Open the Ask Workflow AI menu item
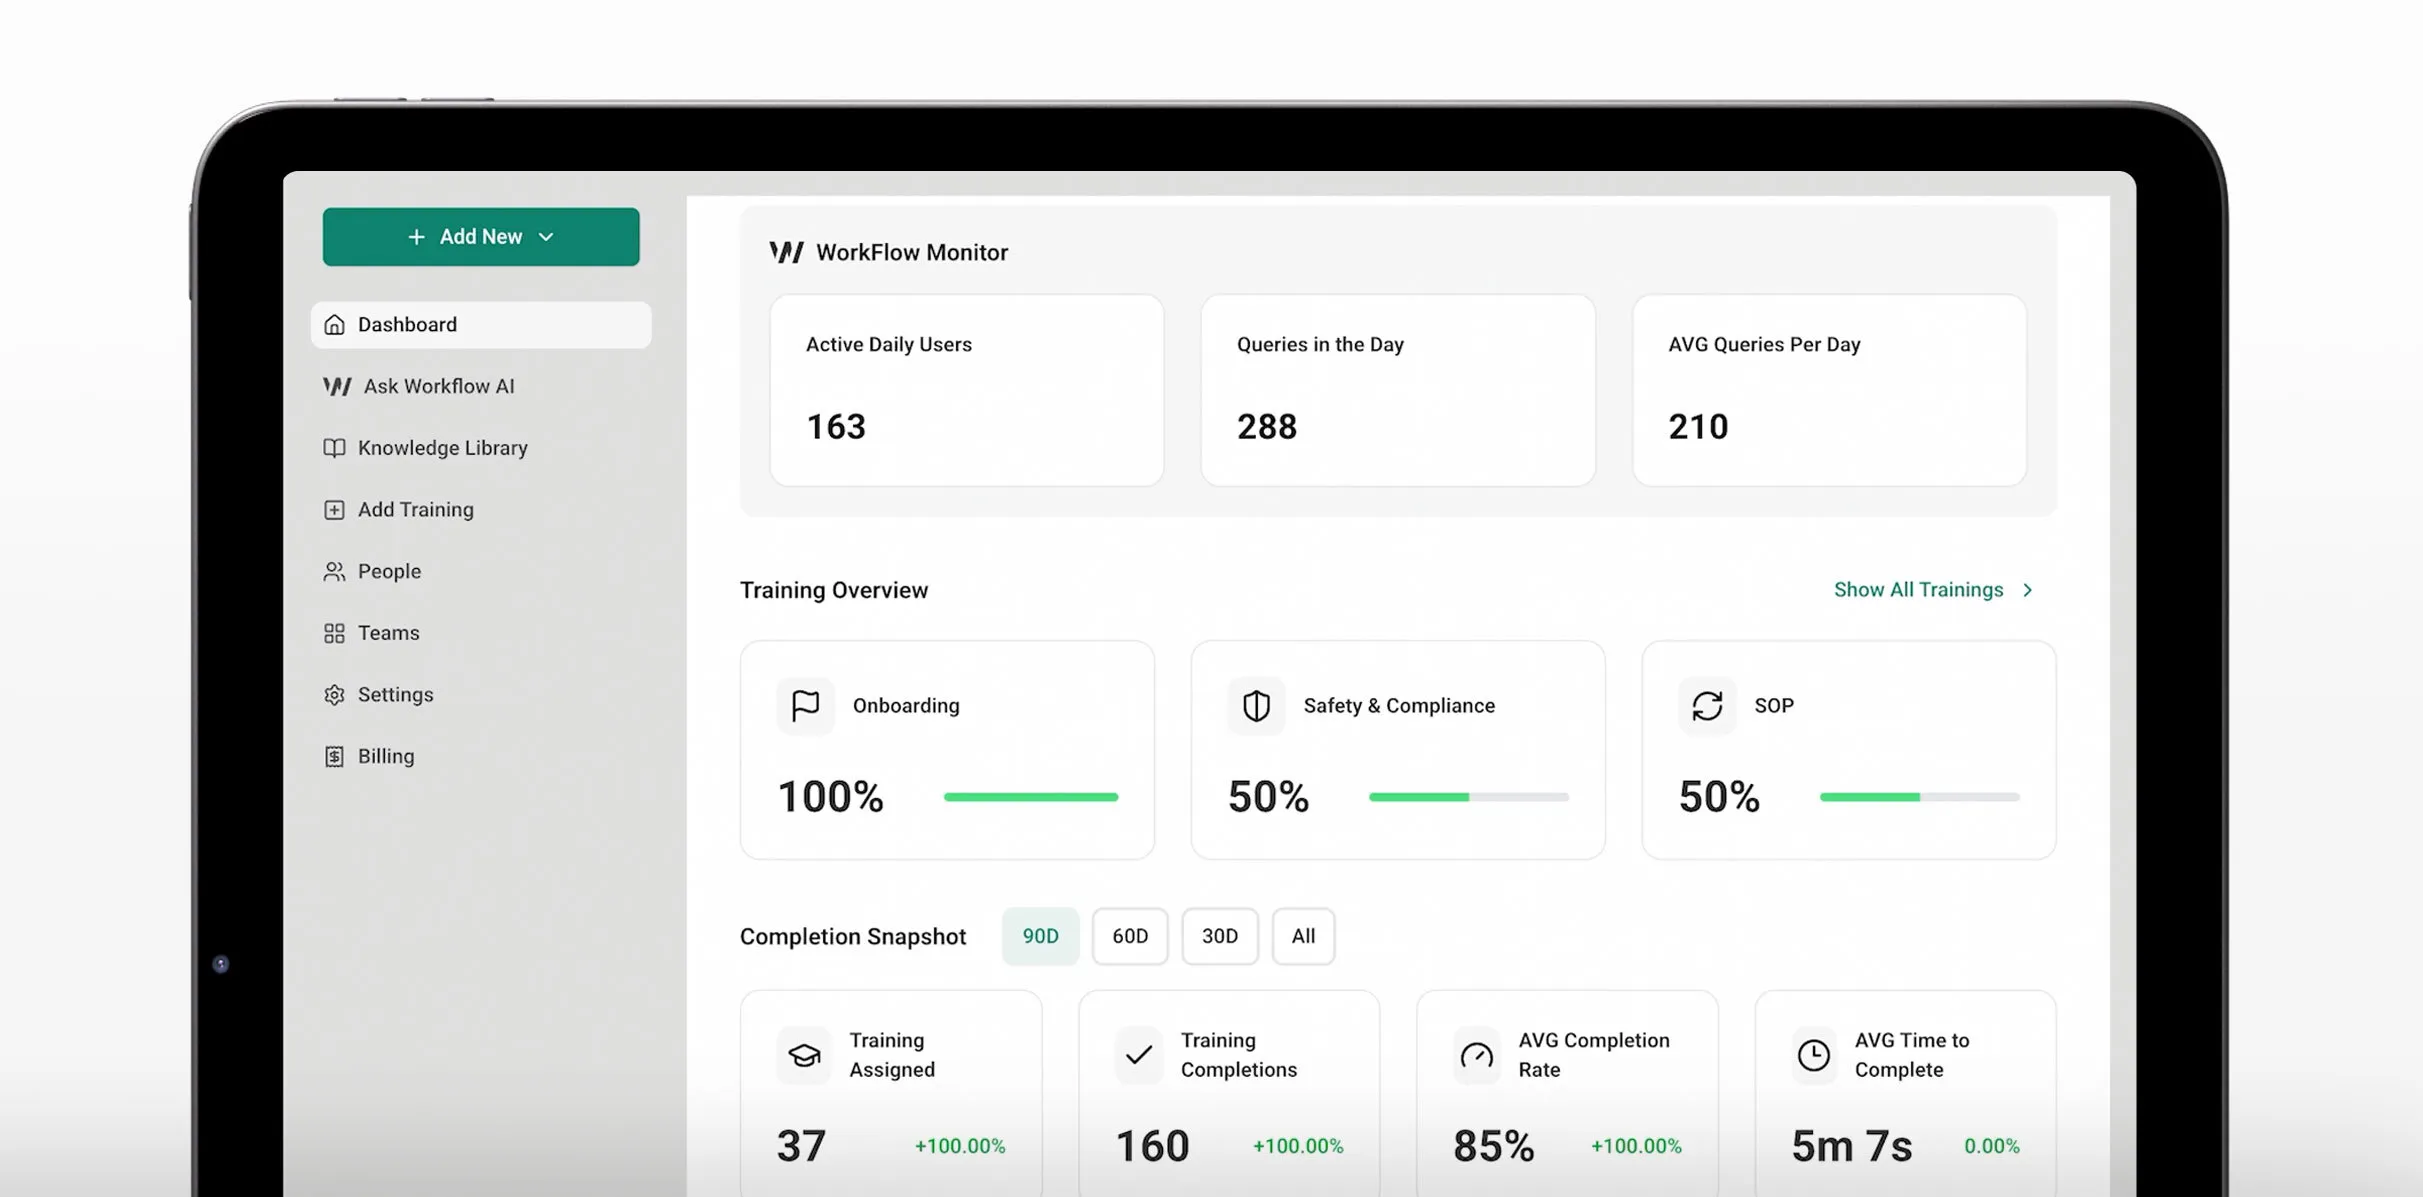The height and width of the screenshot is (1197, 2423). (437, 386)
